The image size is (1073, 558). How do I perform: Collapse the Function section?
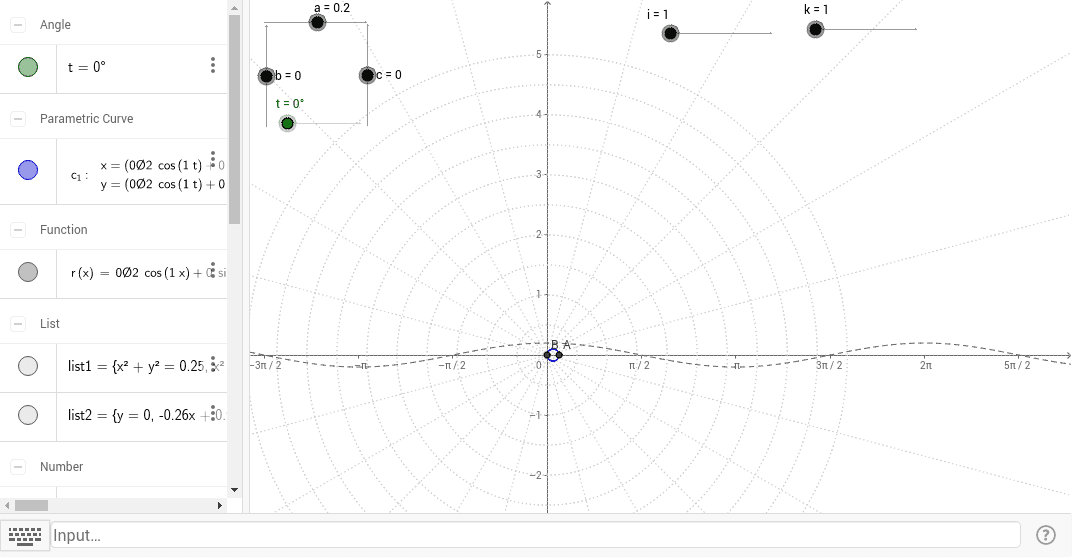(18, 229)
